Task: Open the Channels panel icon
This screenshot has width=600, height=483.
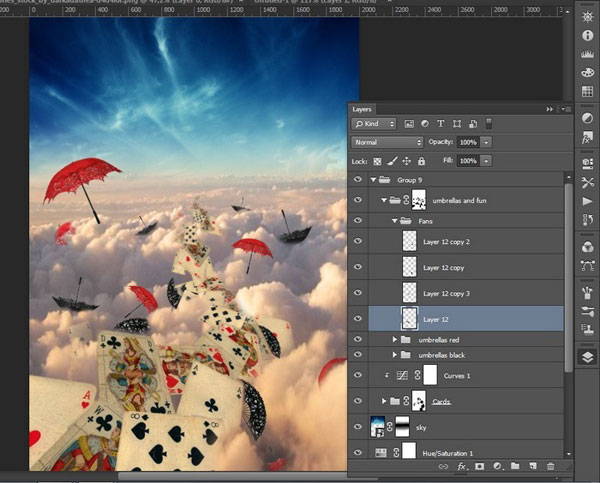Action: (587, 247)
